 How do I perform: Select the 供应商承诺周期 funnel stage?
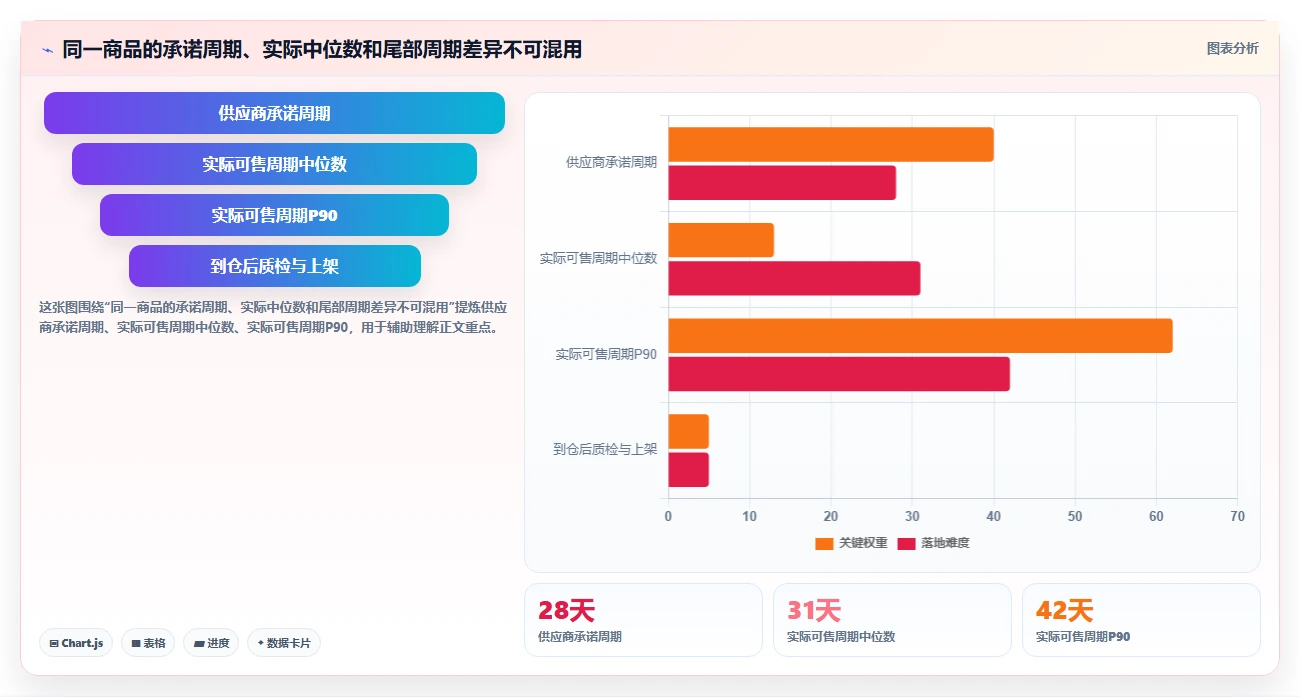(274, 113)
